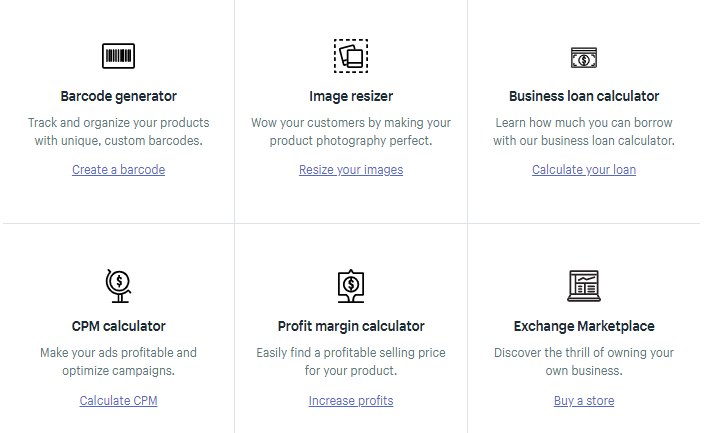The image size is (704, 433).
Task: Select the 'Profit margin calculator' title
Action: click(351, 326)
